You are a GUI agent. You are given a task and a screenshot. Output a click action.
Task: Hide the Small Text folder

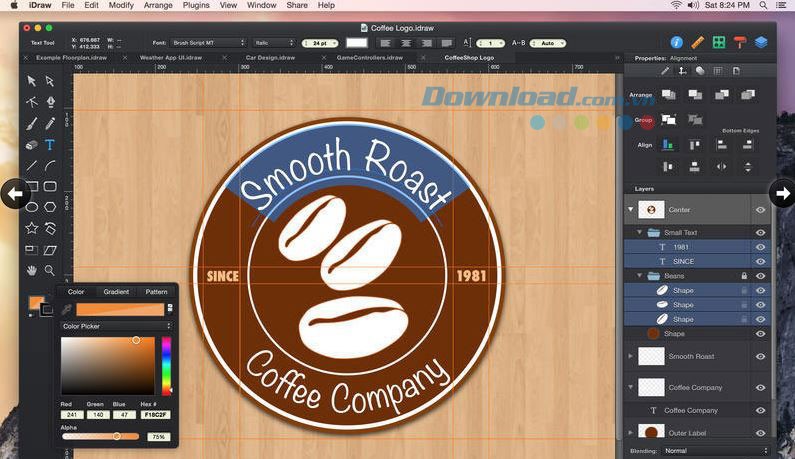[x=760, y=232]
